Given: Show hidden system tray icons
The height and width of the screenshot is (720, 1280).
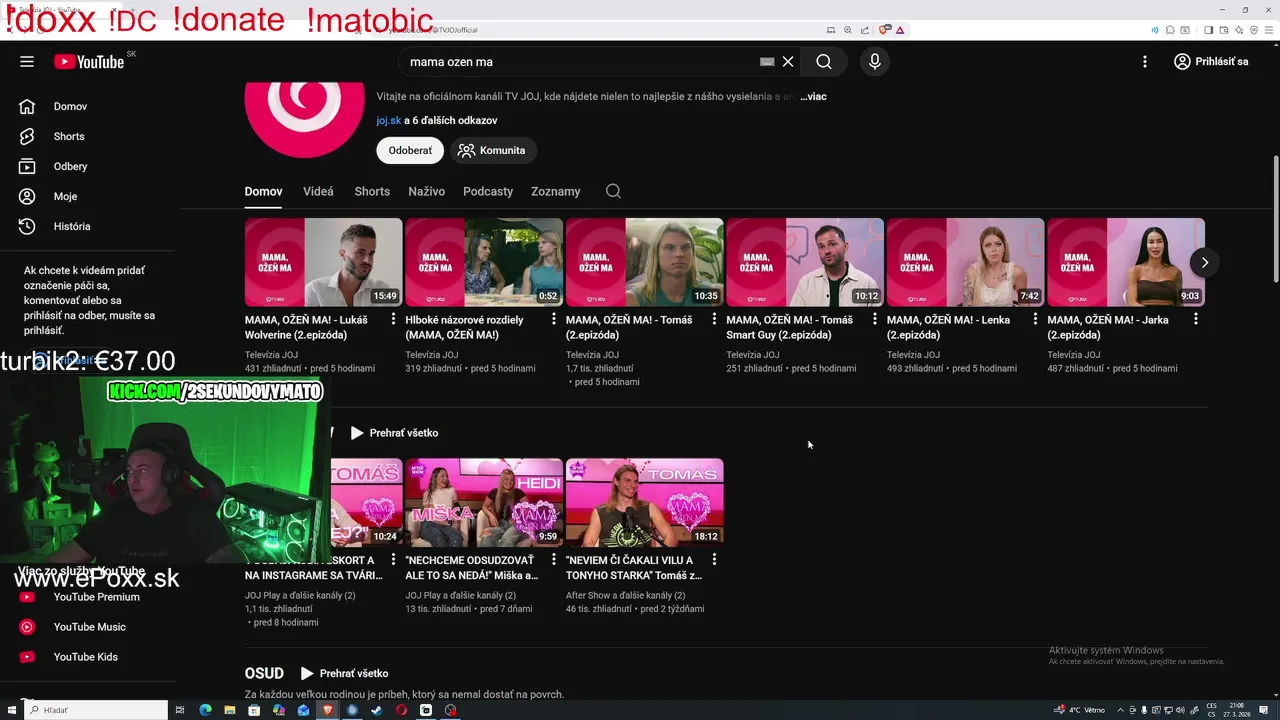Looking at the screenshot, I should pos(1120,710).
